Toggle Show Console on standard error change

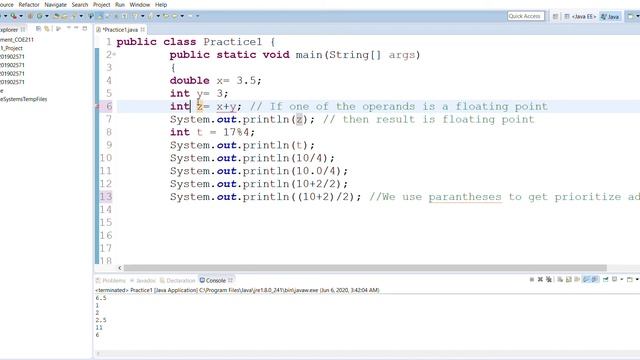pyautogui.click(x=595, y=280)
